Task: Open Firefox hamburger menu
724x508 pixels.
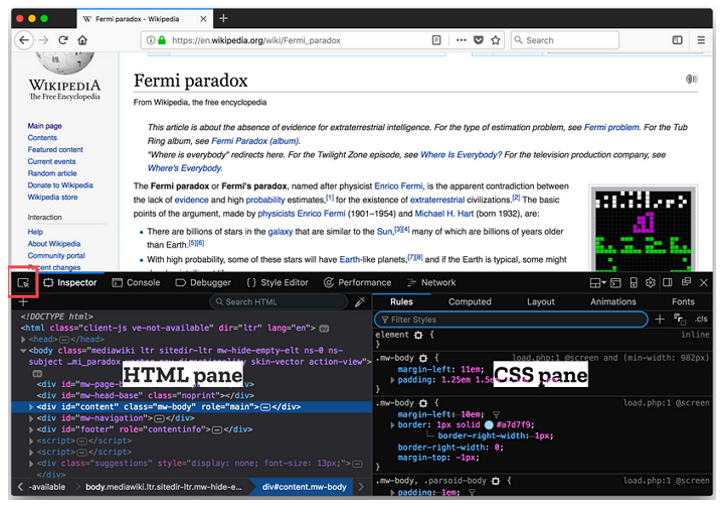Action: [700, 40]
